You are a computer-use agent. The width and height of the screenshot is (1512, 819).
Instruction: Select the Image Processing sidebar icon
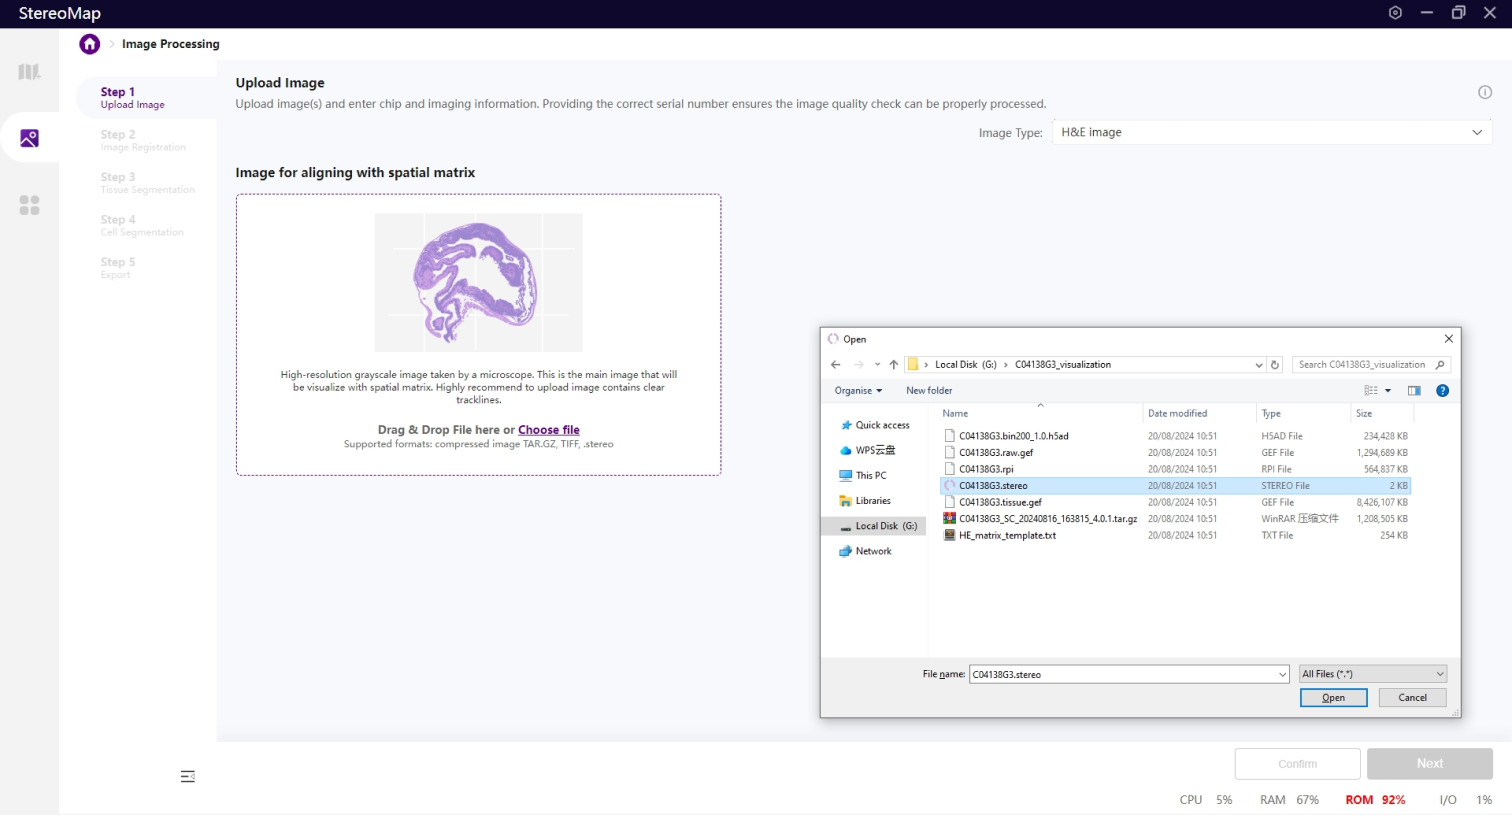pos(29,138)
